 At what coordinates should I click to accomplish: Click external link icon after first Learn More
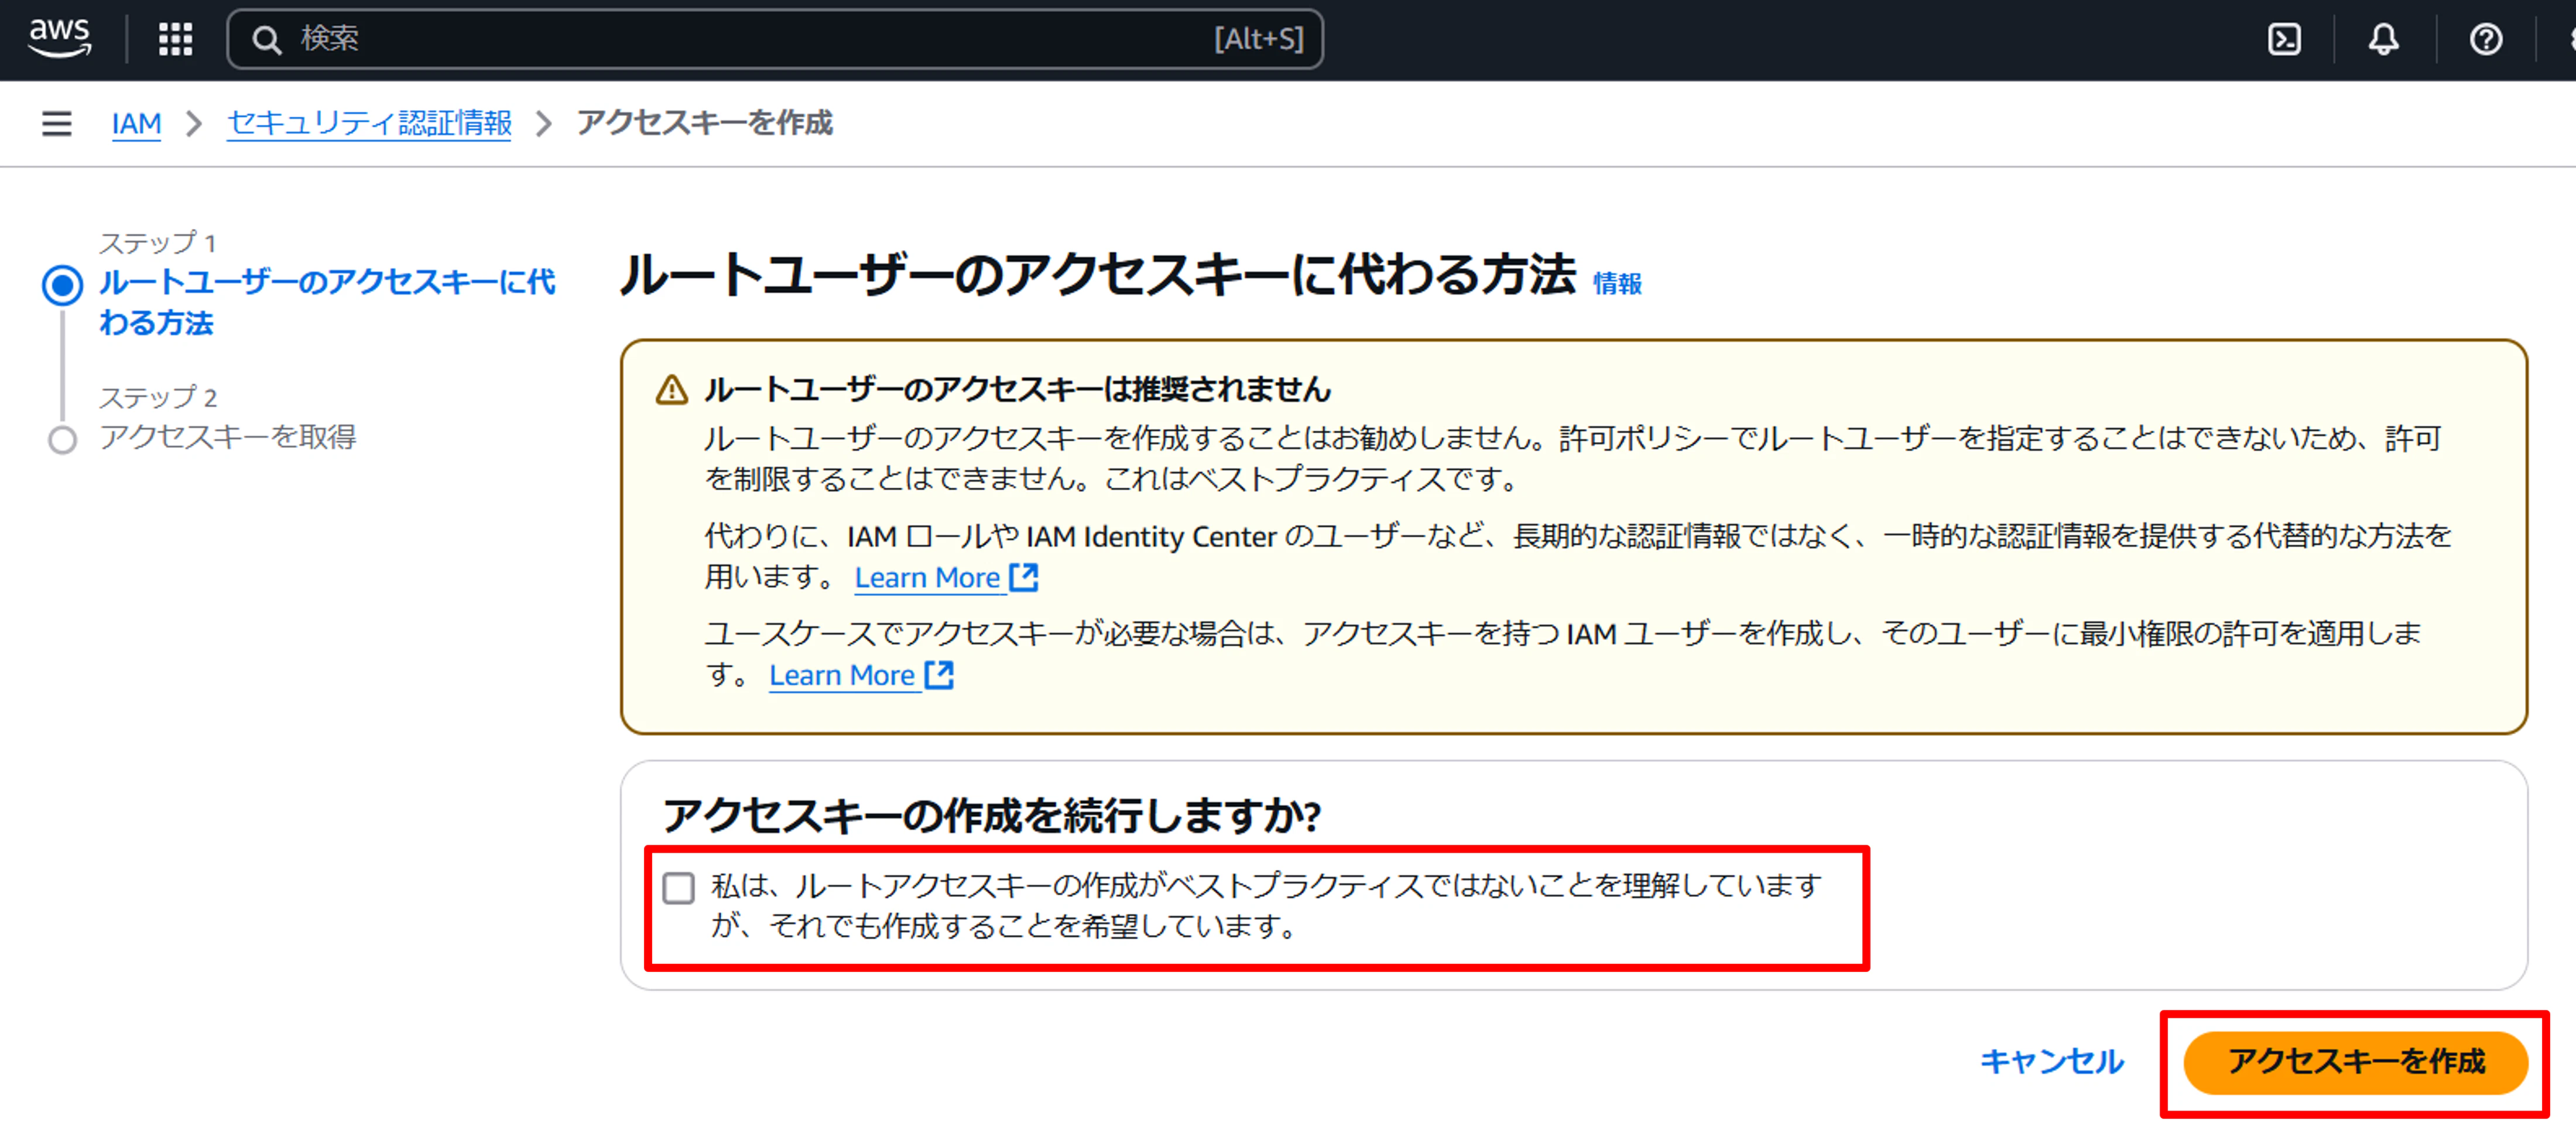pos(1024,577)
